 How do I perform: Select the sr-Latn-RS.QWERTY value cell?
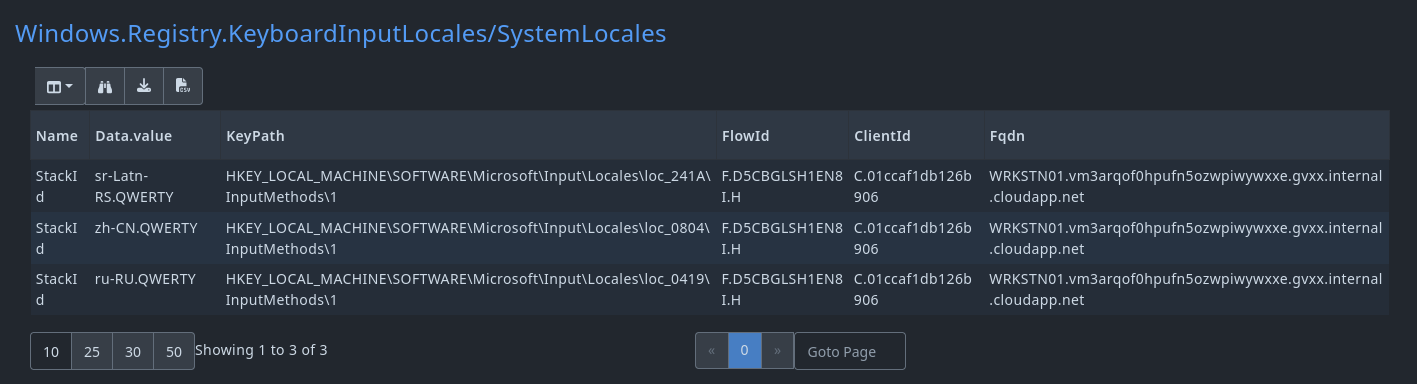[x=155, y=186]
